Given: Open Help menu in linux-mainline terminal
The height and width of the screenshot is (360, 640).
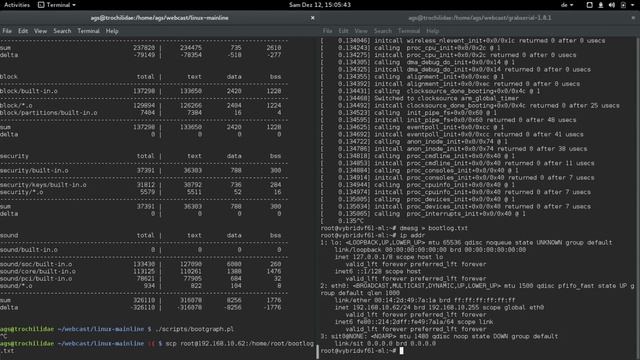Looking at the screenshot, I should [x=112, y=31].
